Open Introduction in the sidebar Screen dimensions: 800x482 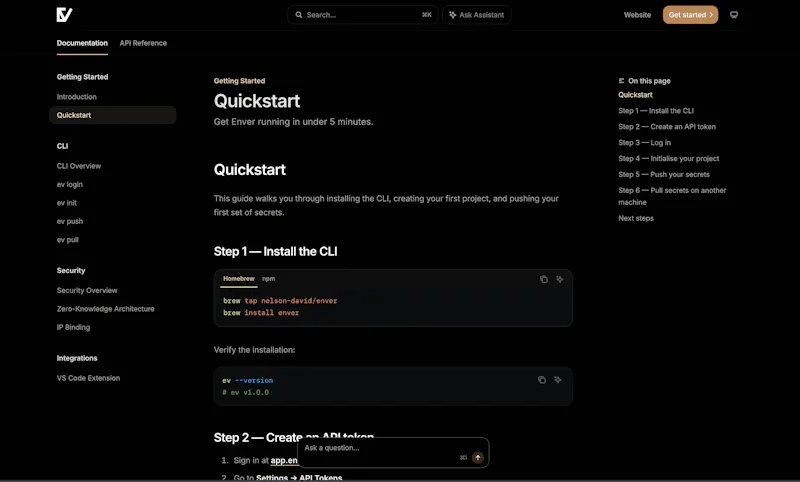tap(77, 96)
